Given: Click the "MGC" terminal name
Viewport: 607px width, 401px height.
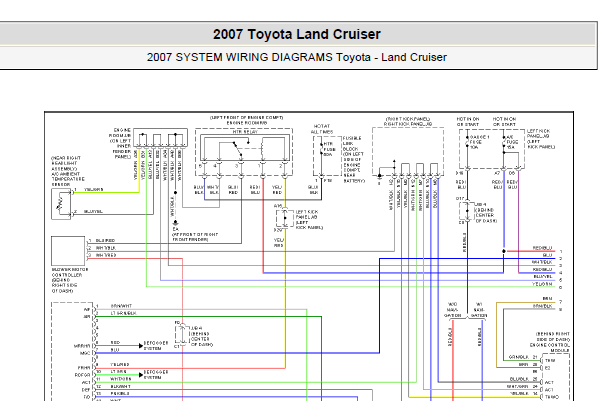Looking at the screenshot, I should [85, 353].
